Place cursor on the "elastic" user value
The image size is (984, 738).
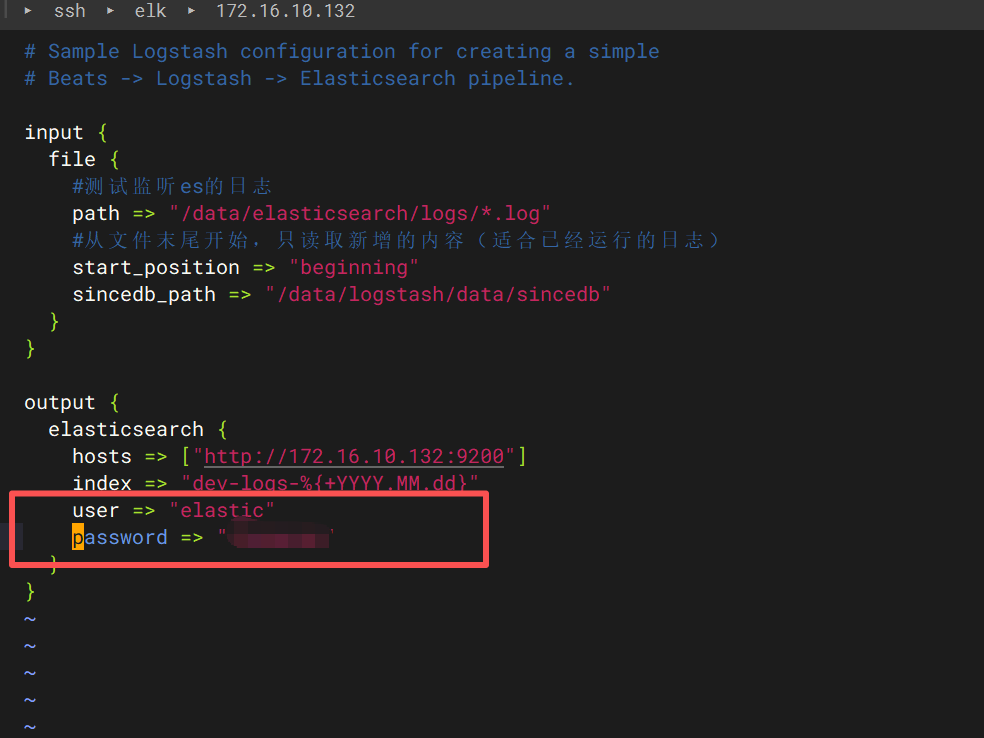222,511
